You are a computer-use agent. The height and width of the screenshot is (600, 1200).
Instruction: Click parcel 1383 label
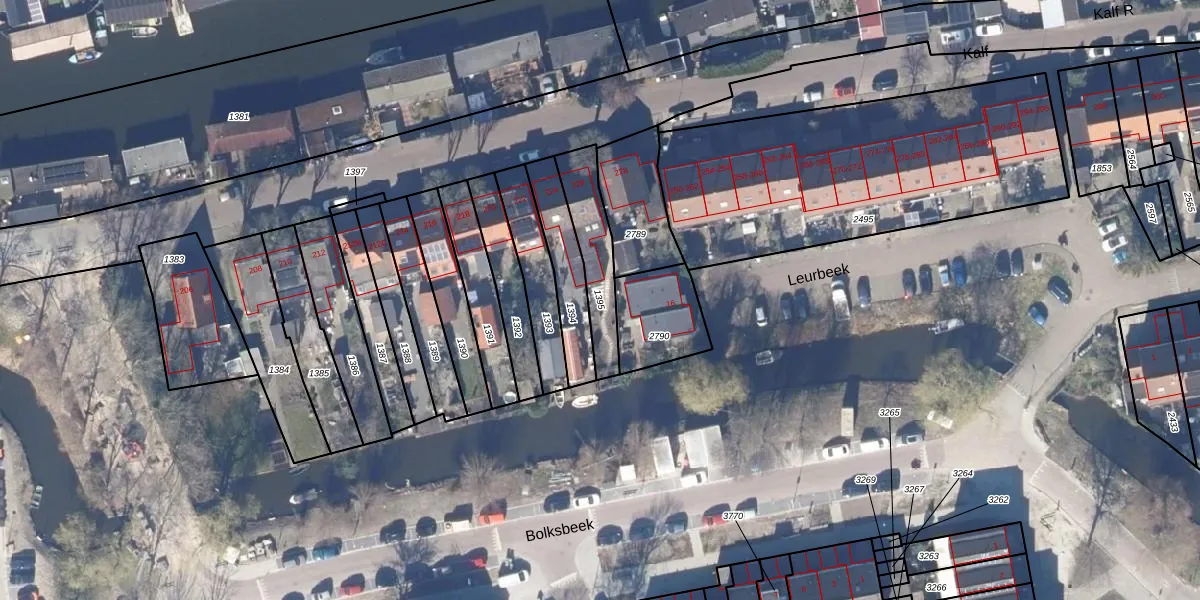(174, 260)
